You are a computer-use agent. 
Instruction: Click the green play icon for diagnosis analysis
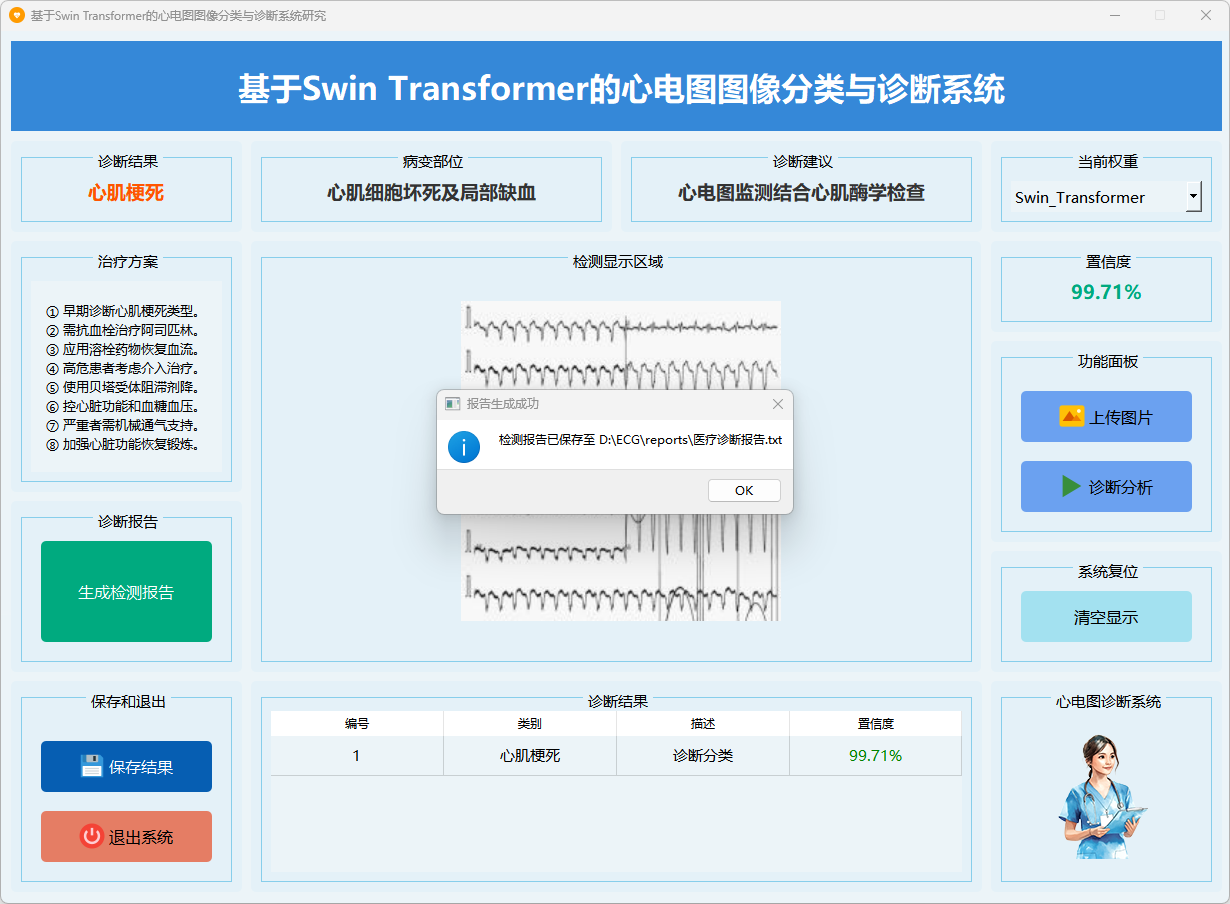(x=1071, y=487)
